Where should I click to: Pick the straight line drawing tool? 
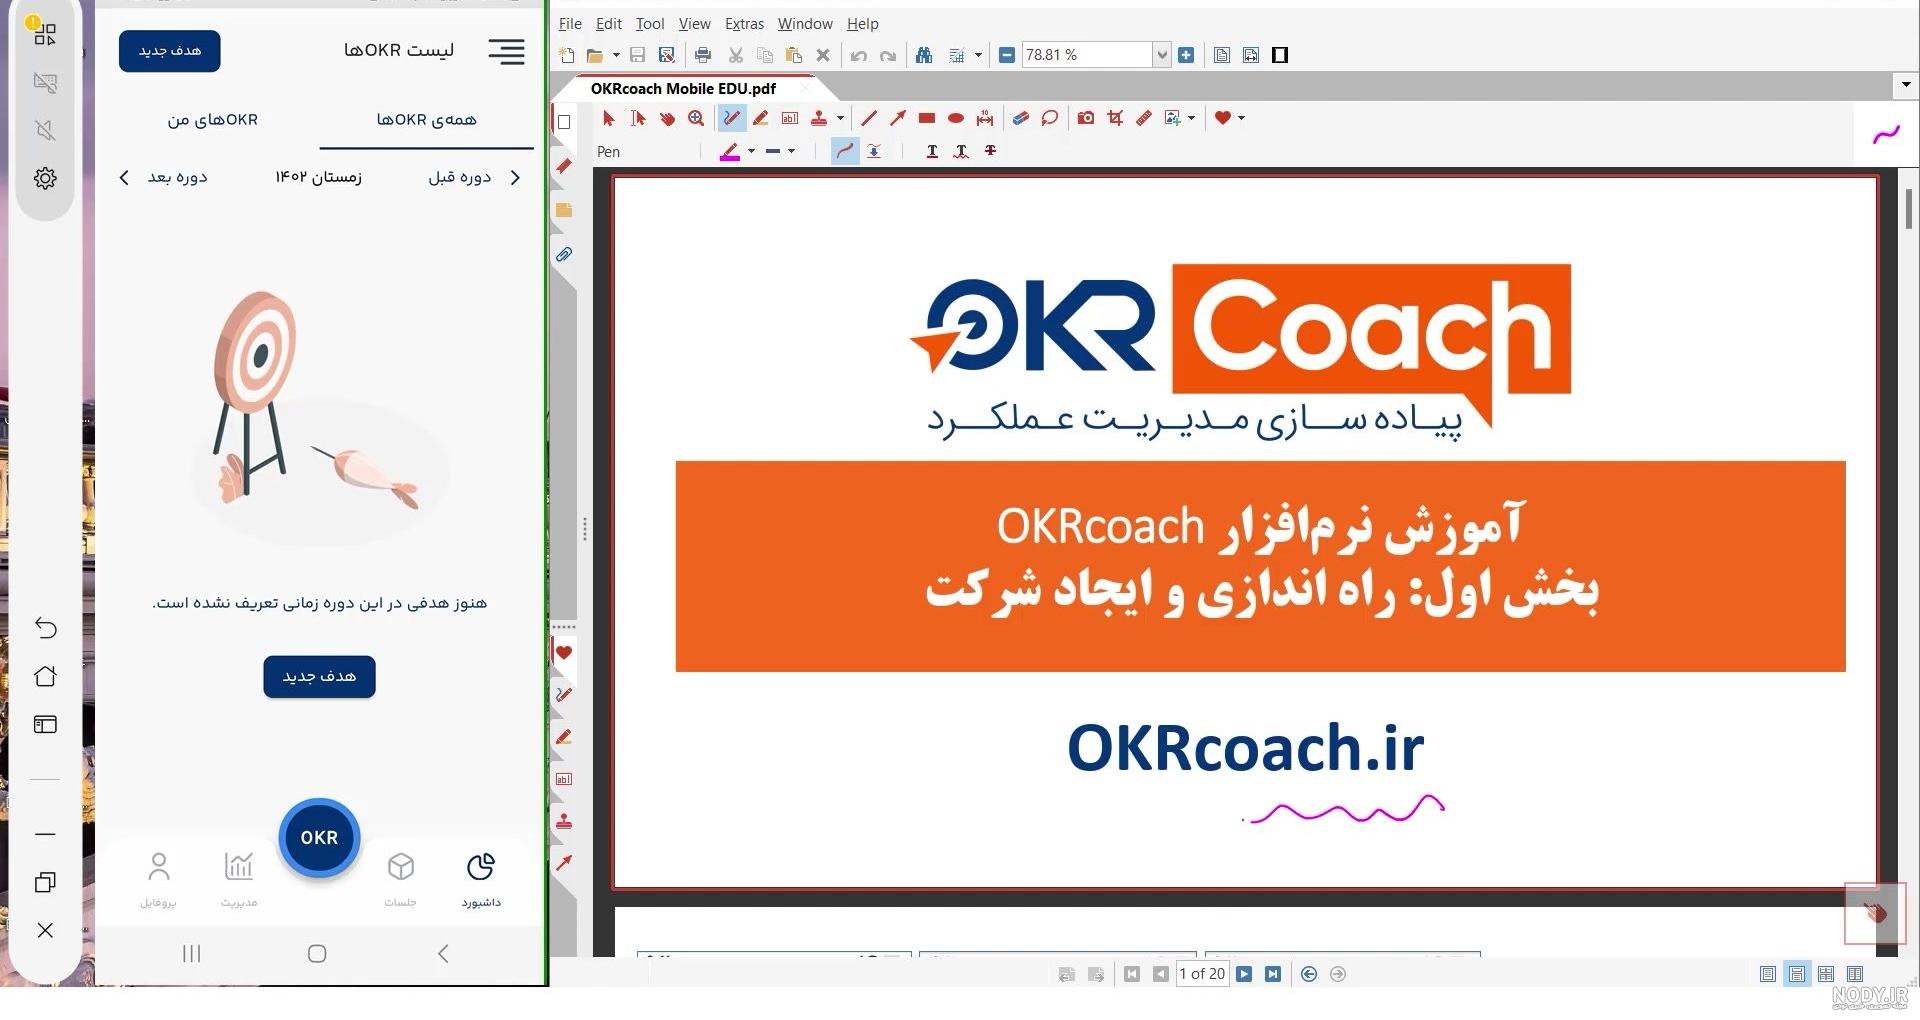click(x=868, y=118)
